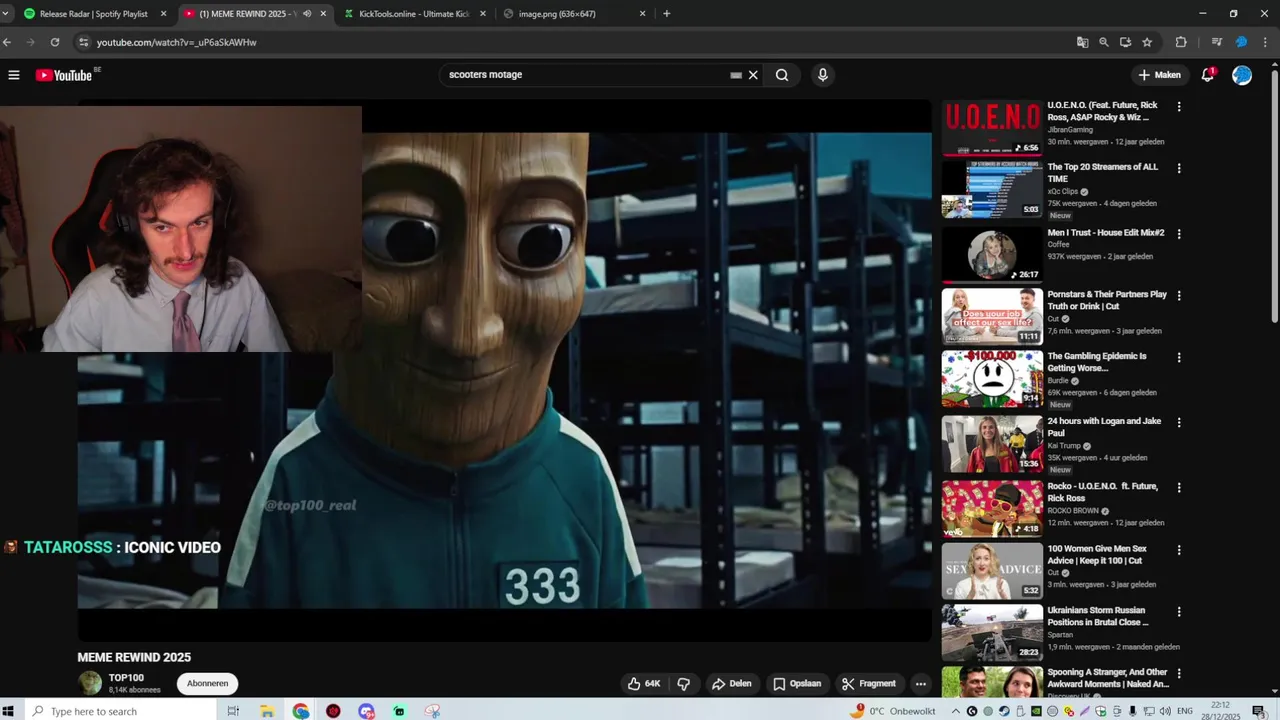This screenshot has width=1280, height=720.
Task: Open File Explorer from the taskbar
Action: click(267, 711)
